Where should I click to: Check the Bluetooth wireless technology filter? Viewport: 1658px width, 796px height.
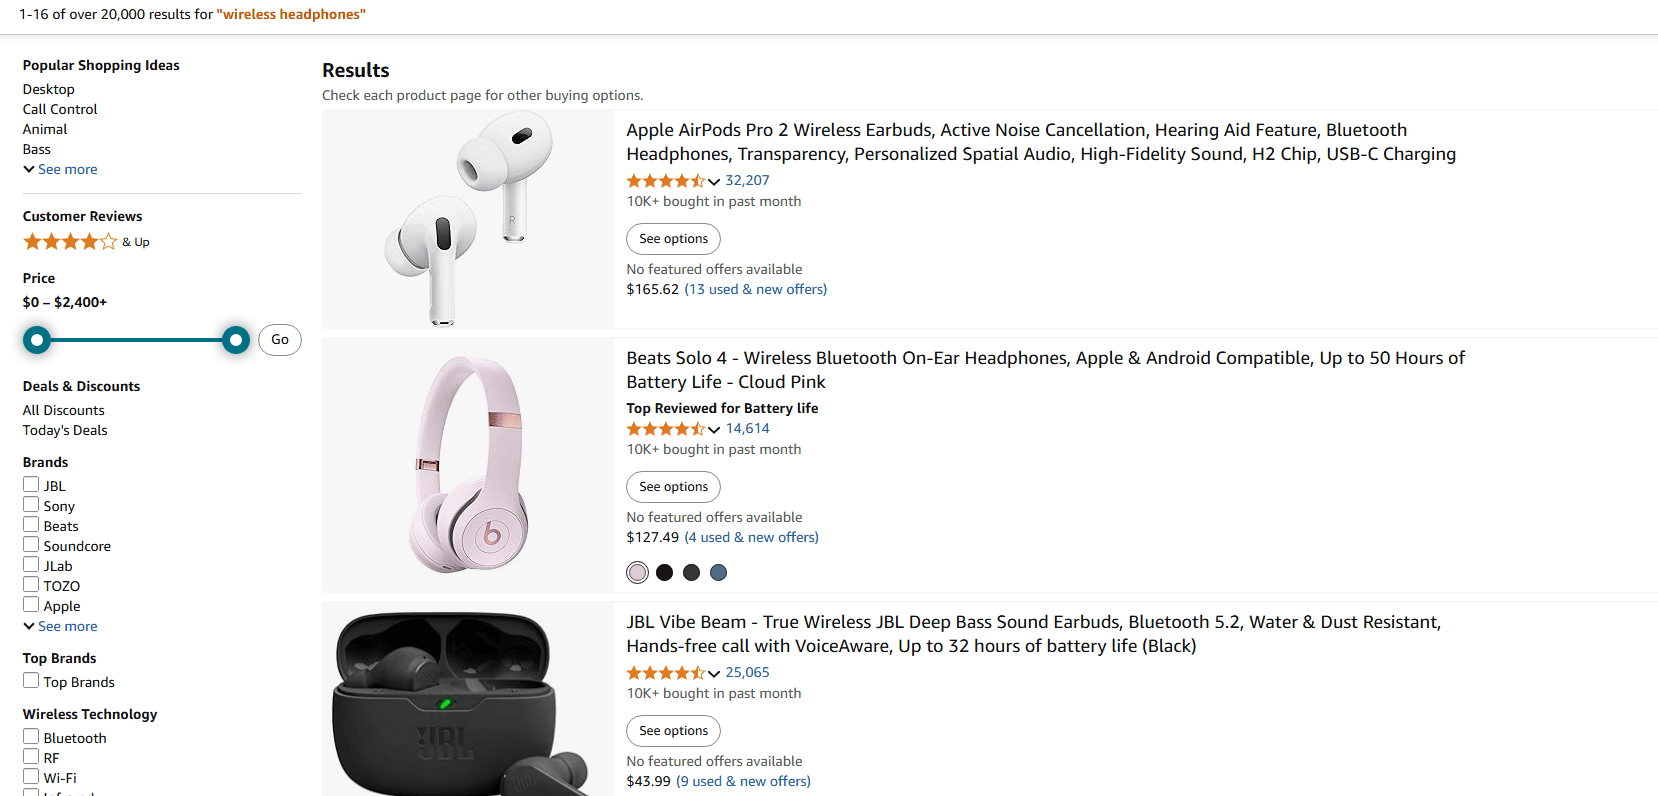pyautogui.click(x=31, y=737)
